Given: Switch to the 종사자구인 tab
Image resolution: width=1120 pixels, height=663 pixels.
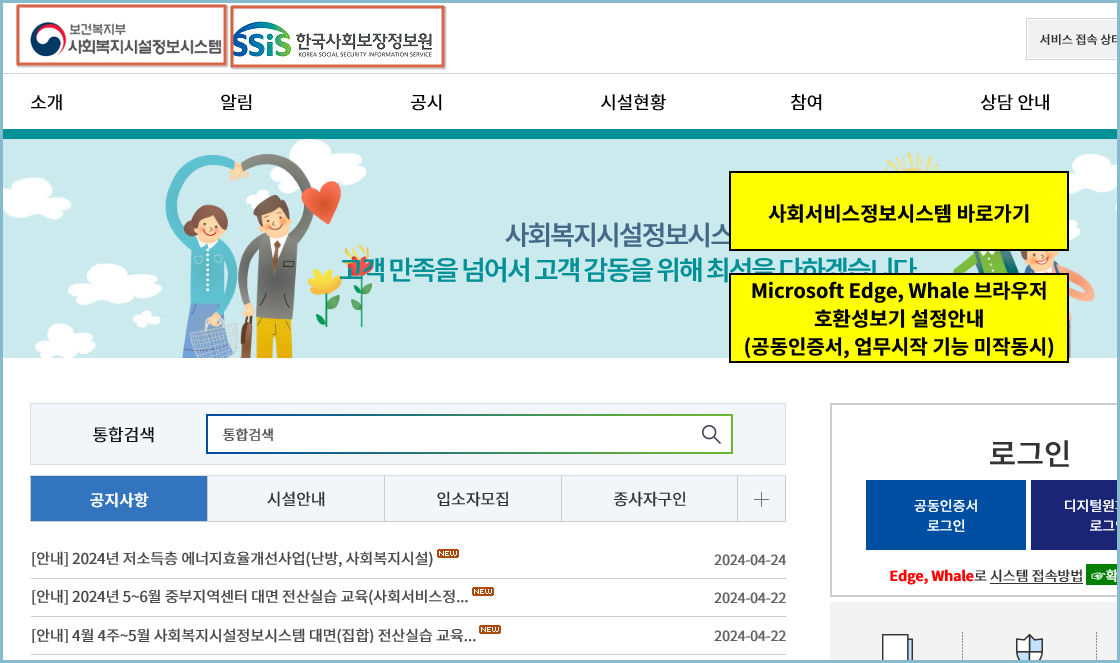Looking at the screenshot, I should coord(649,498).
